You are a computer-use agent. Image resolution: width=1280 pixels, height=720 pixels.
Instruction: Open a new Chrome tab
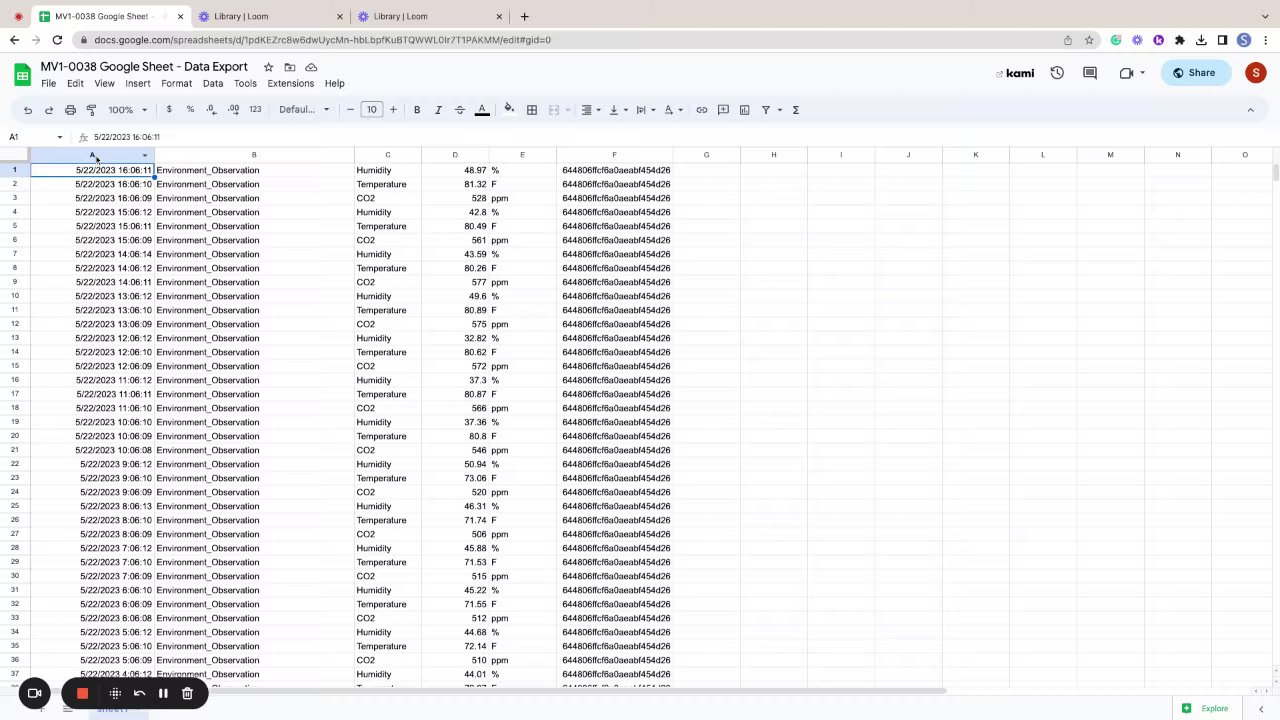pyautogui.click(x=524, y=16)
